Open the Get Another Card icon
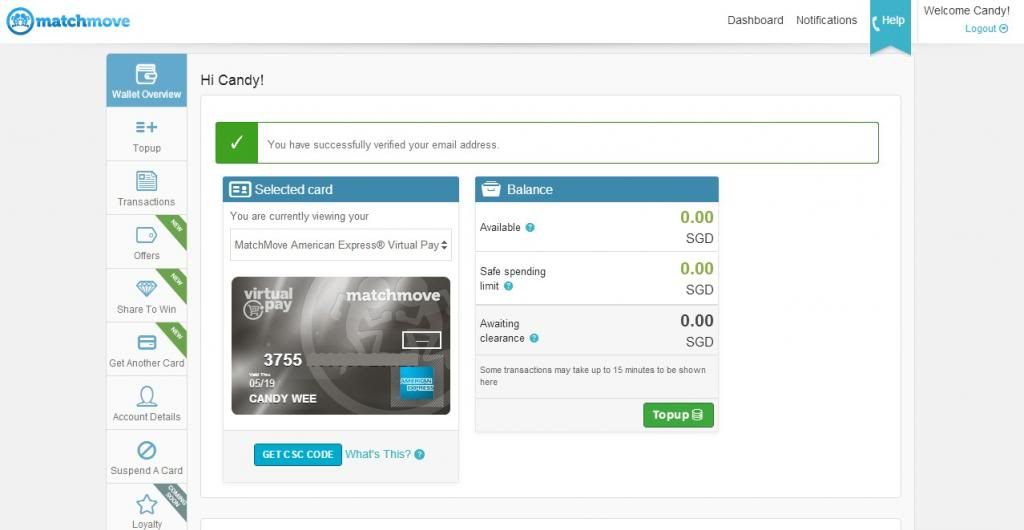1024x530 pixels. 147,343
